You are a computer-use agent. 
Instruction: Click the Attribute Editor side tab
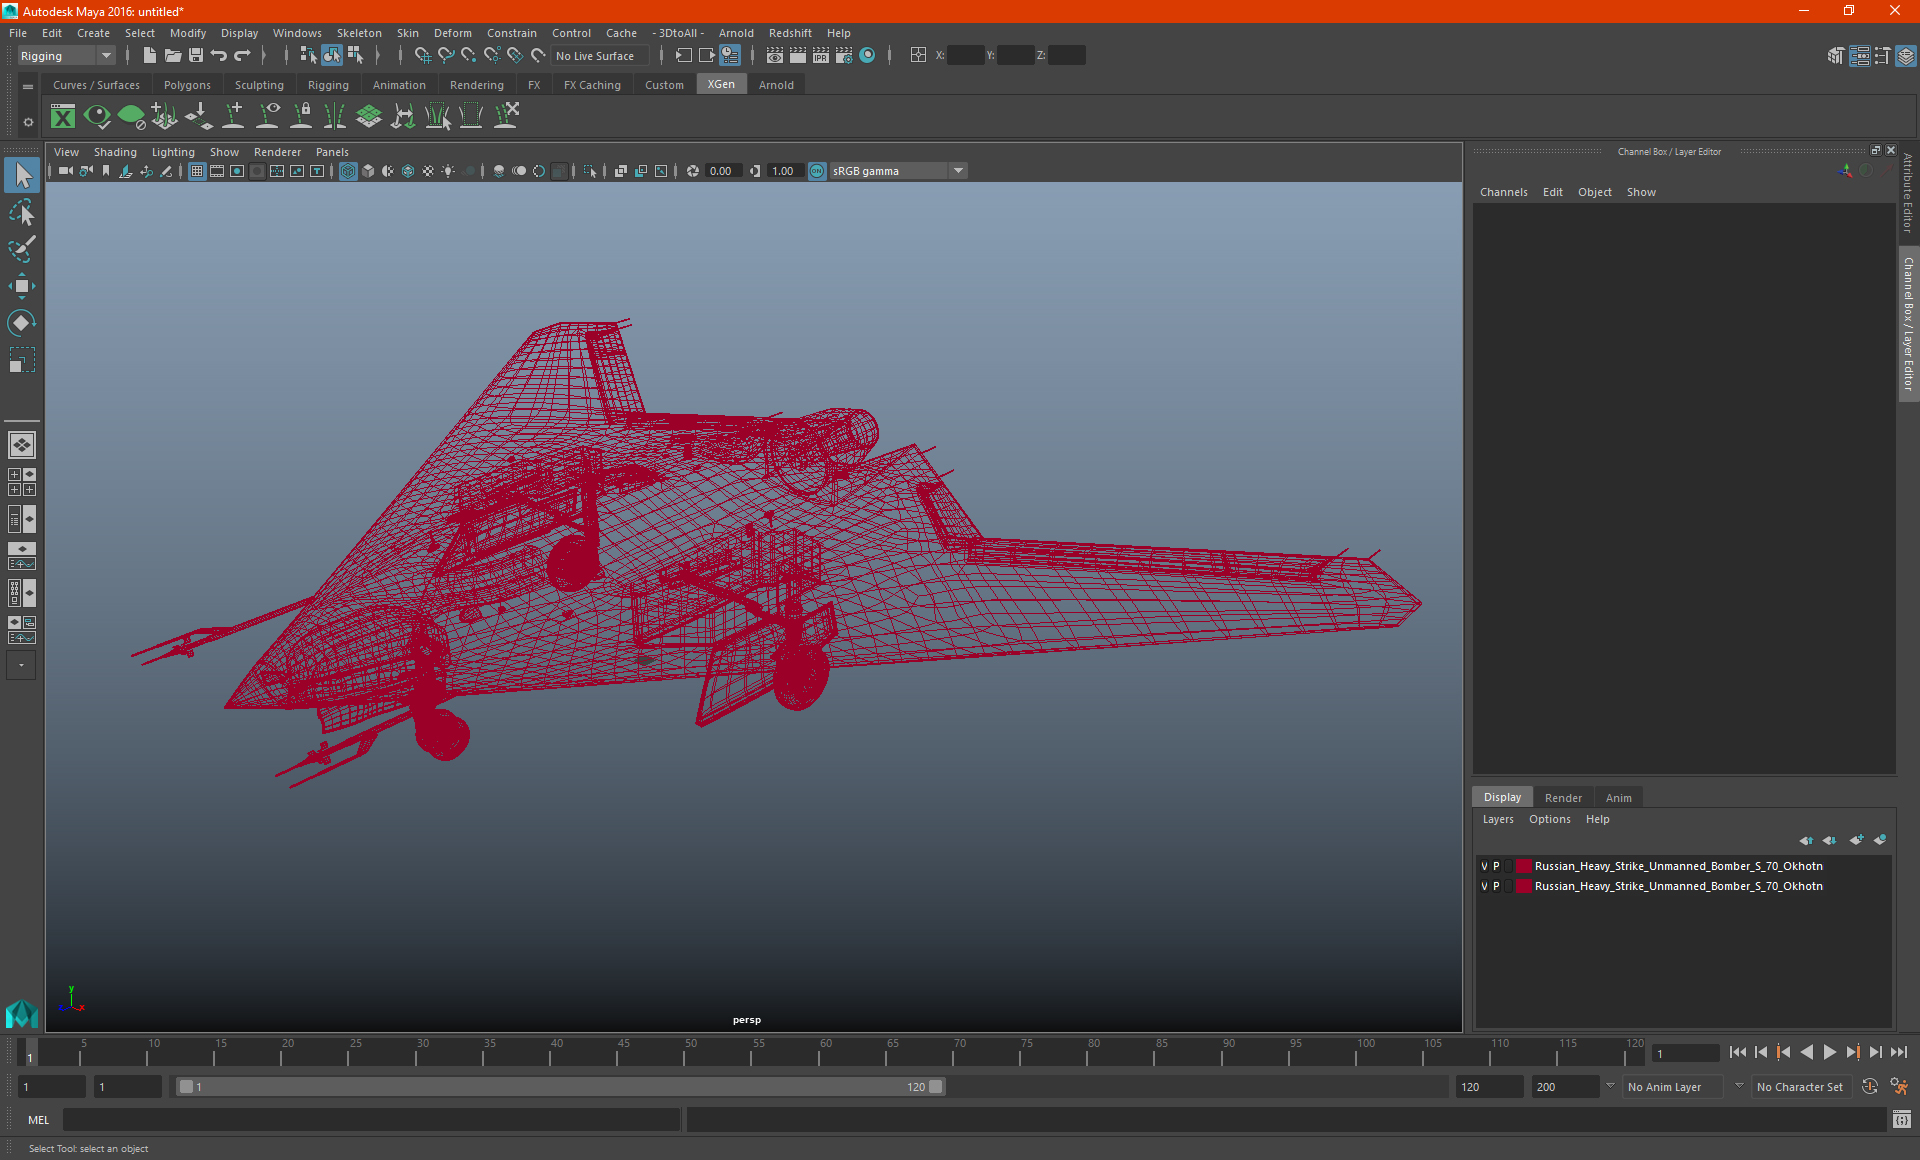point(1908,193)
